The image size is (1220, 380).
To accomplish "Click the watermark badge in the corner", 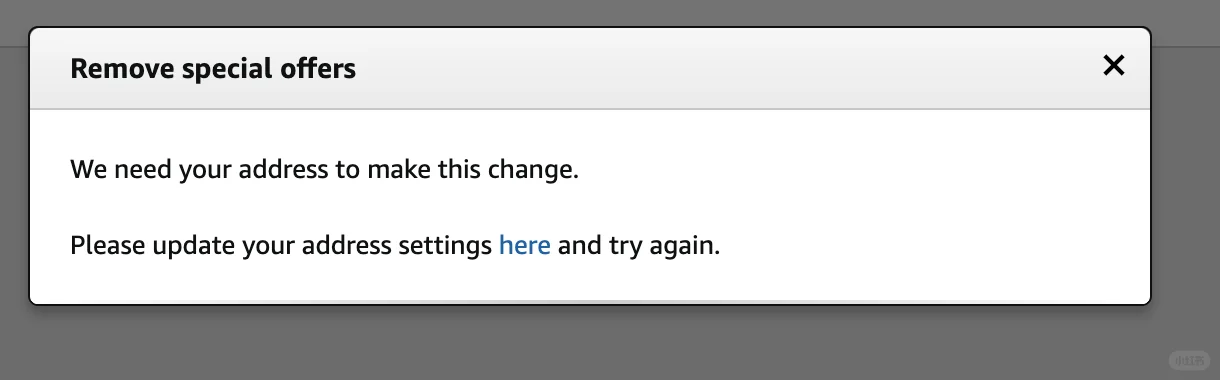I will 1190,360.
